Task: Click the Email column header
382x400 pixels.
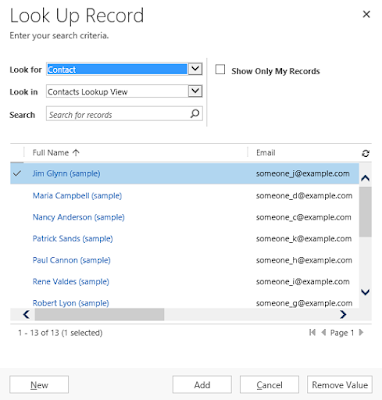Action: [x=266, y=153]
